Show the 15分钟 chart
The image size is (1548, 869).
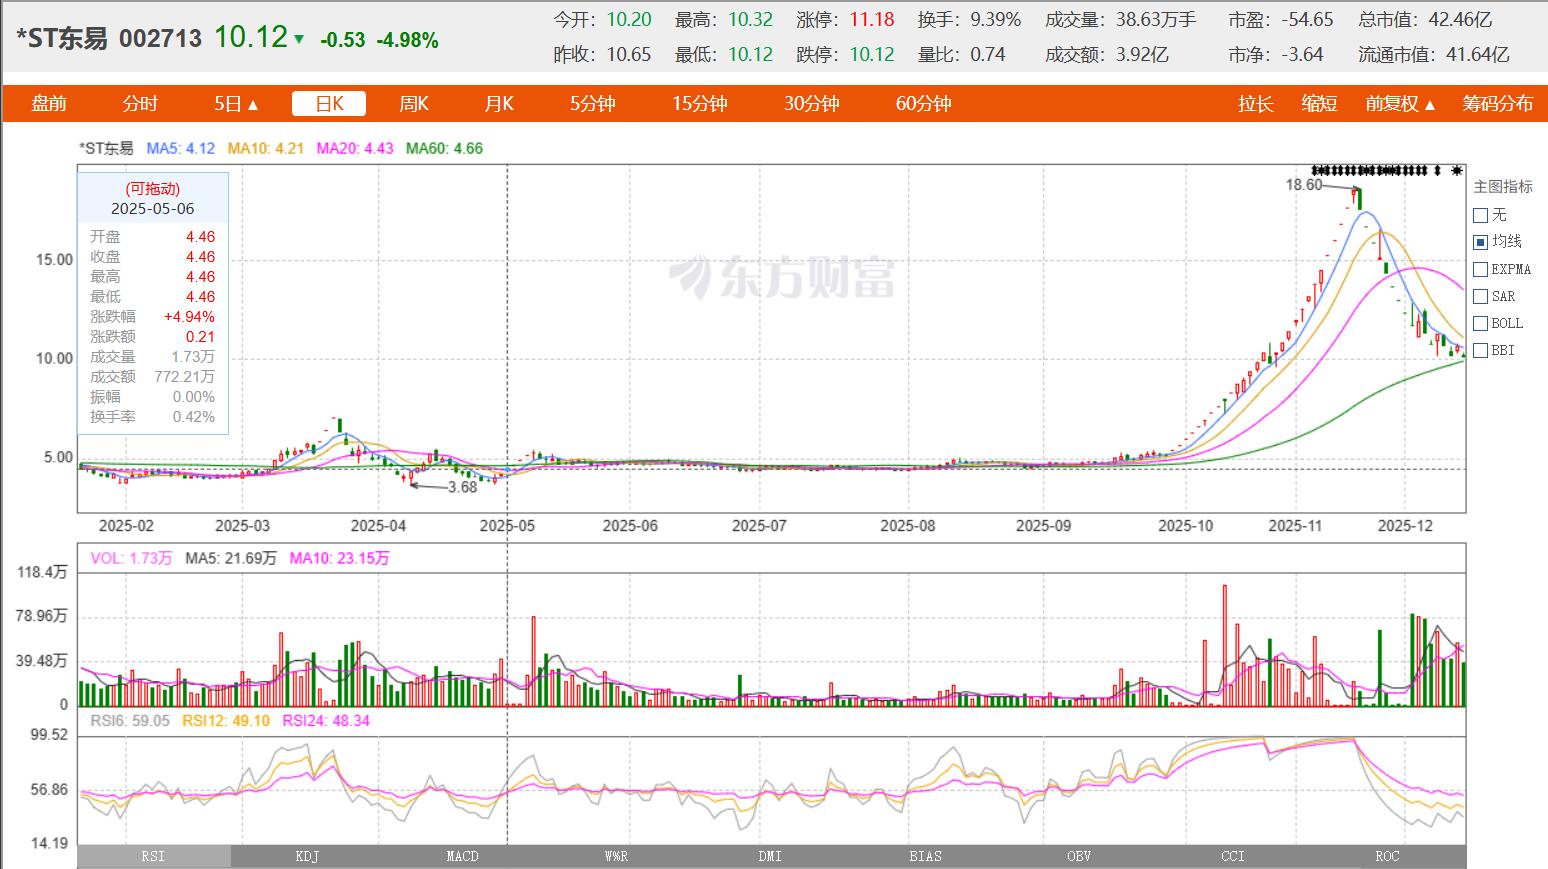tap(700, 103)
